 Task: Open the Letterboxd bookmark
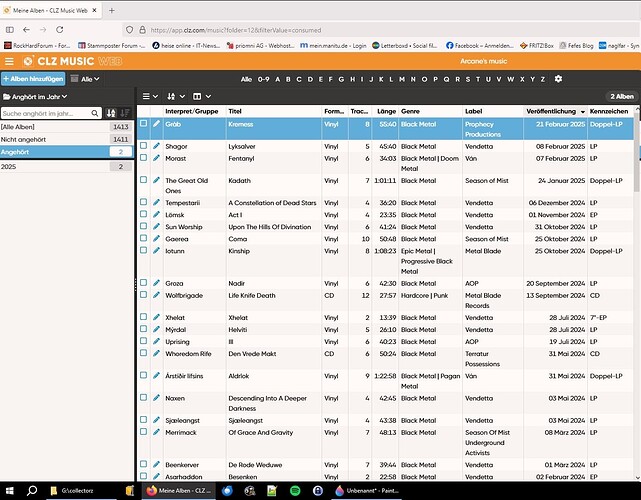click(x=405, y=46)
